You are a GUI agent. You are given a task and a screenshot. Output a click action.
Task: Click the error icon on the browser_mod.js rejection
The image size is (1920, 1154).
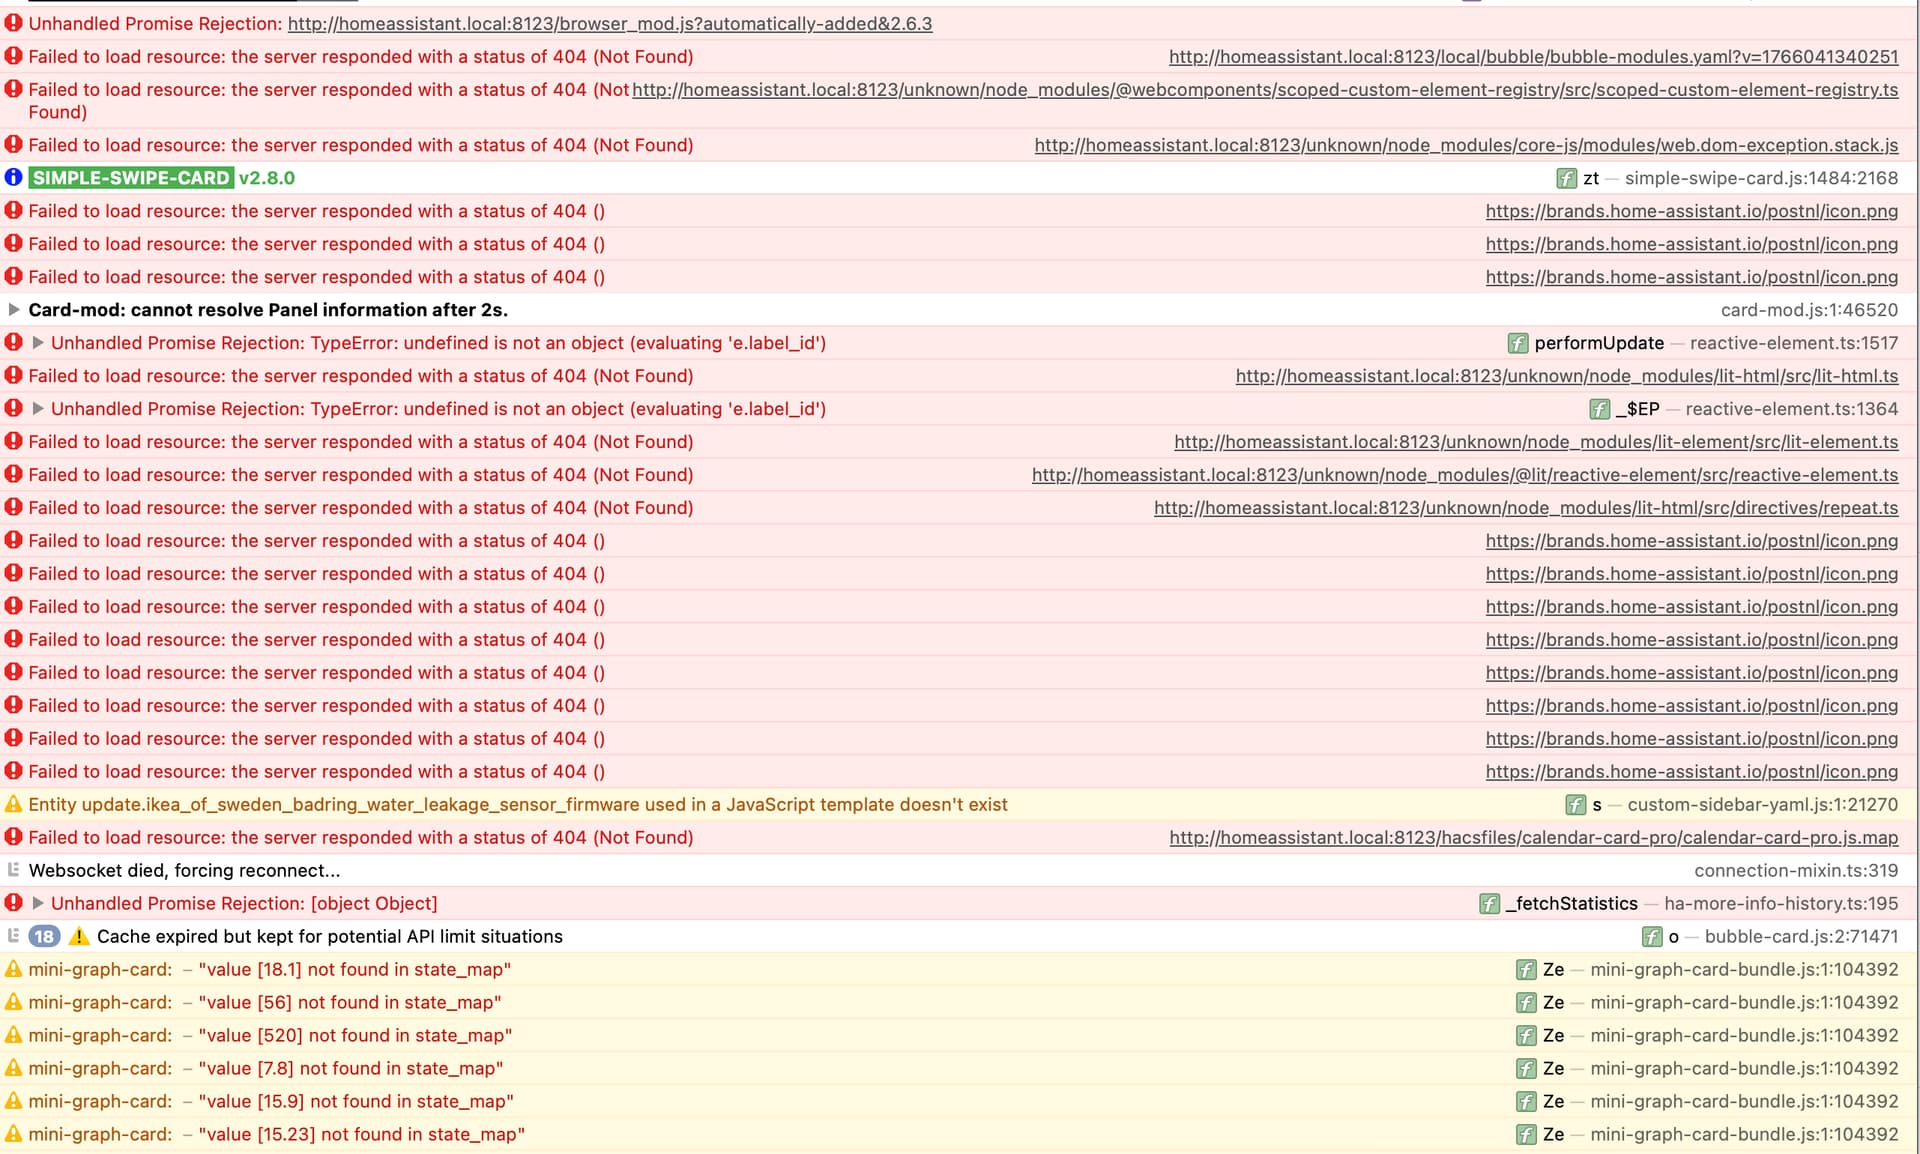pyautogui.click(x=14, y=23)
